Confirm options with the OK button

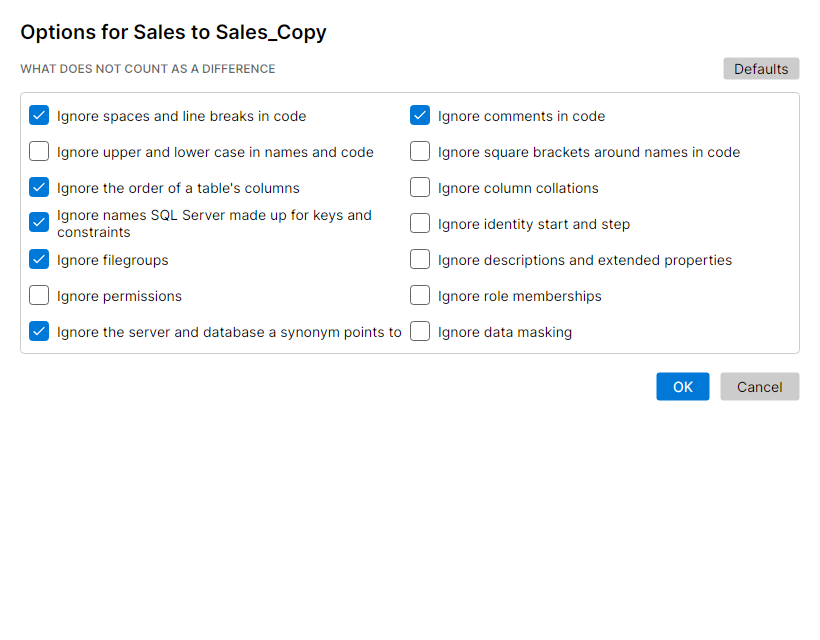pyautogui.click(x=682, y=386)
